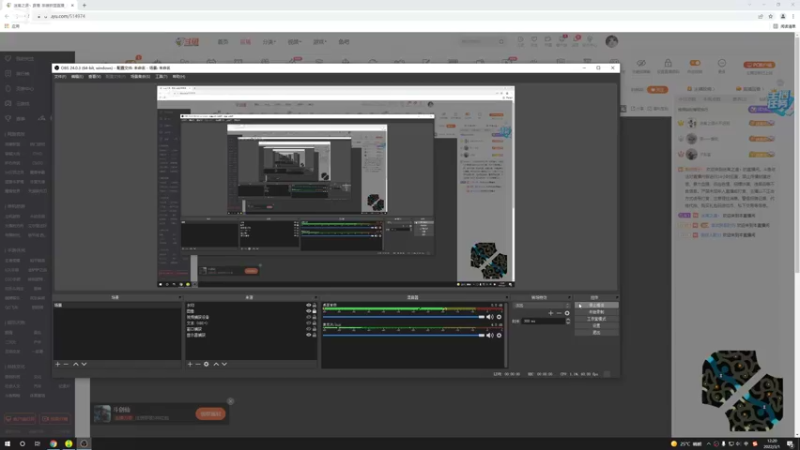The width and height of the screenshot is (800, 450).
Task: Open transition properties gear icon
Action: 567,313
